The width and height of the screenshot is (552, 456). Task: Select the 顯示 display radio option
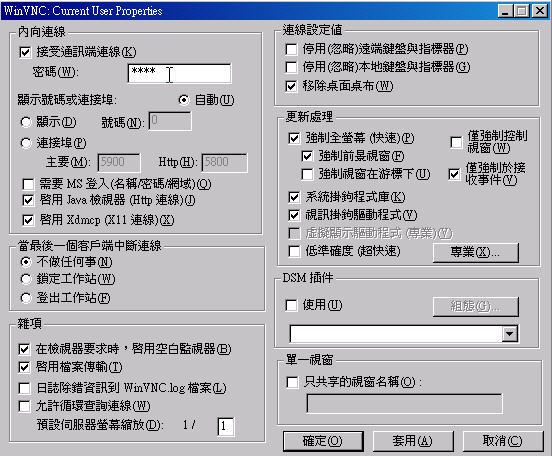(x=26, y=122)
